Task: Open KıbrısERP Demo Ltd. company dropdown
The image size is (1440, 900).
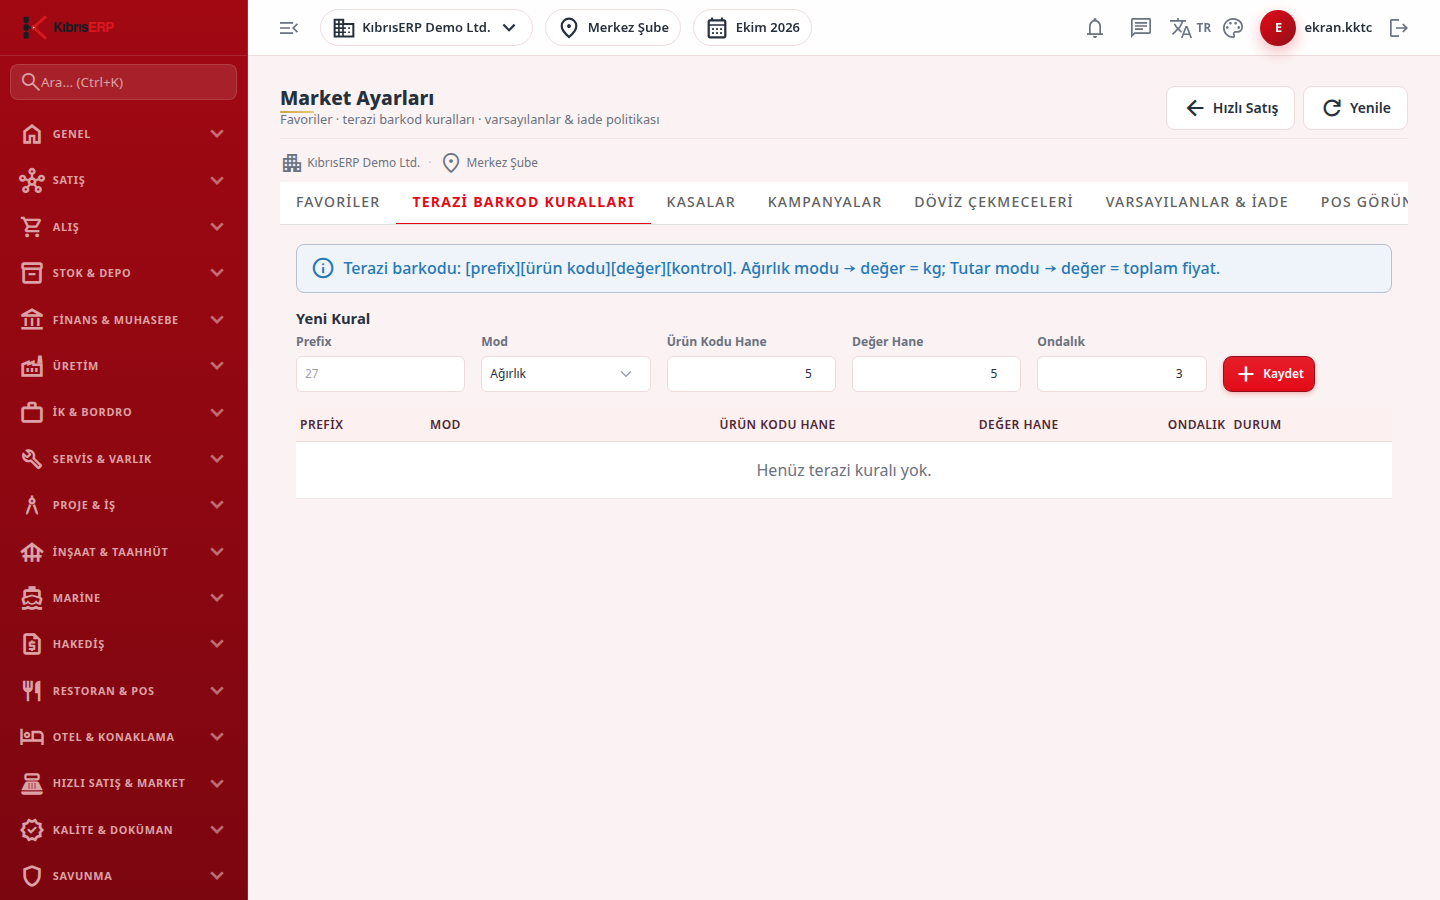Action: click(x=426, y=28)
